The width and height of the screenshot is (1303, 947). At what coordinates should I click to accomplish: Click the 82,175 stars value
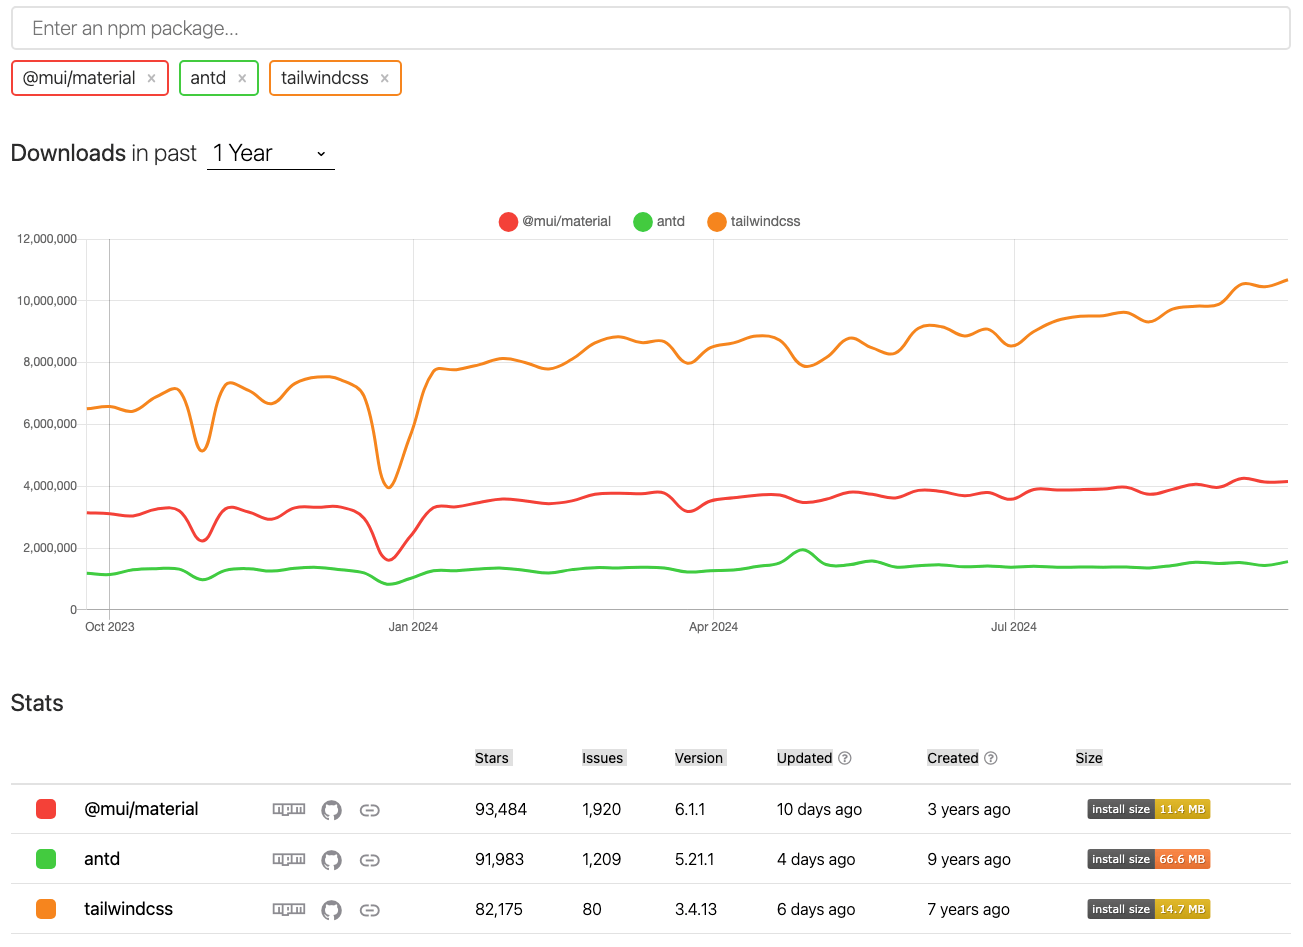(499, 909)
